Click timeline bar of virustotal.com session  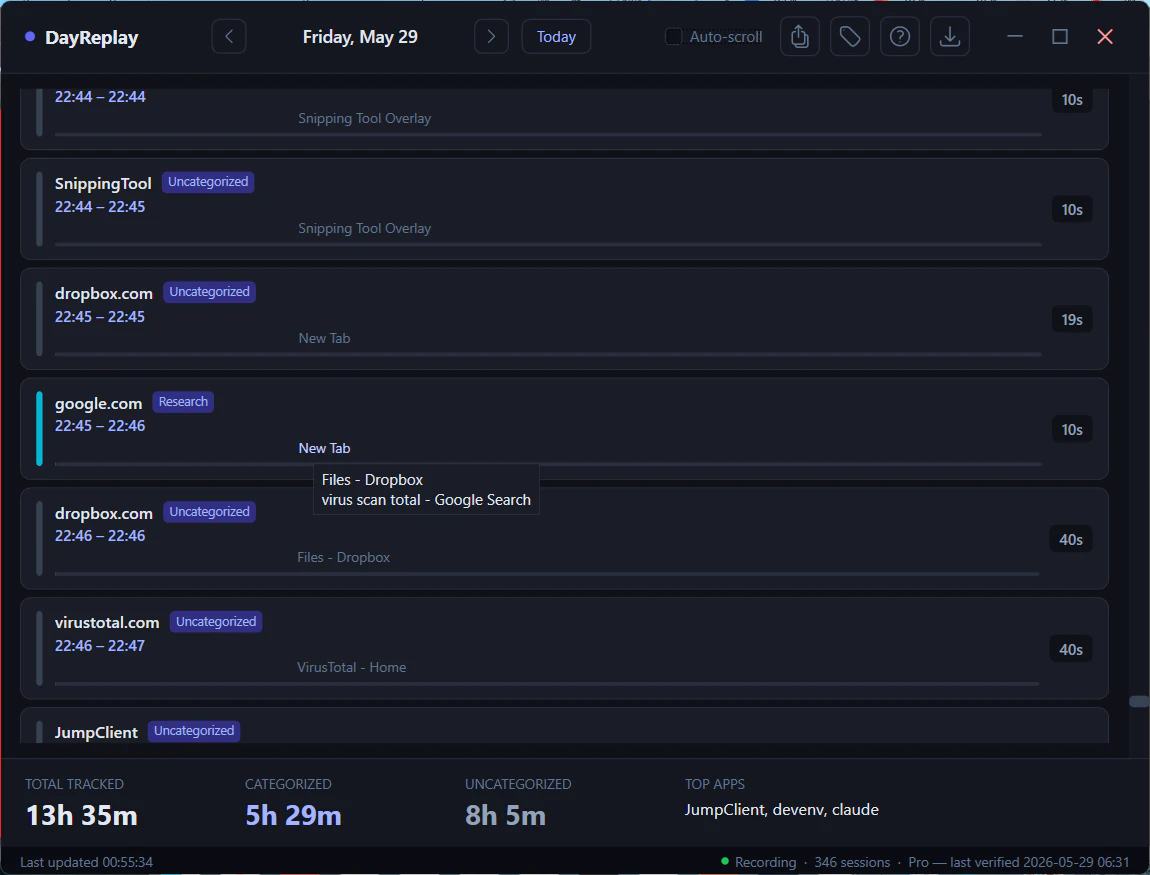(547, 684)
